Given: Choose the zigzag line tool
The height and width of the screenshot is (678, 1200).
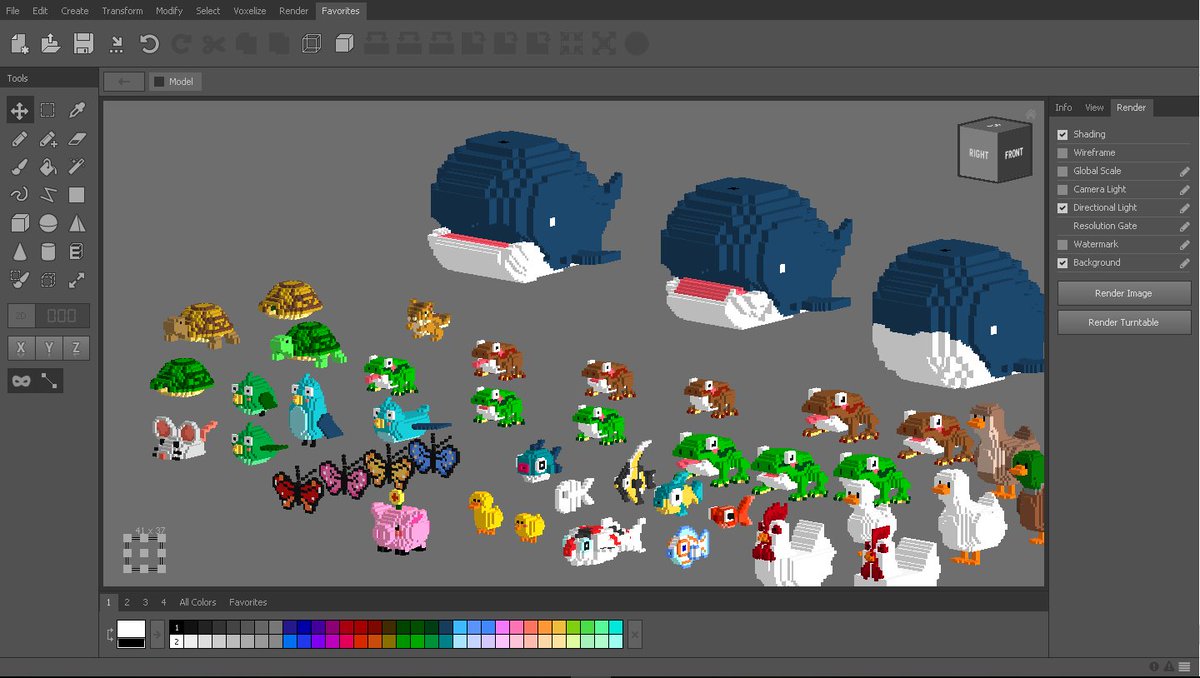Looking at the screenshot, I should pos(48,195).
